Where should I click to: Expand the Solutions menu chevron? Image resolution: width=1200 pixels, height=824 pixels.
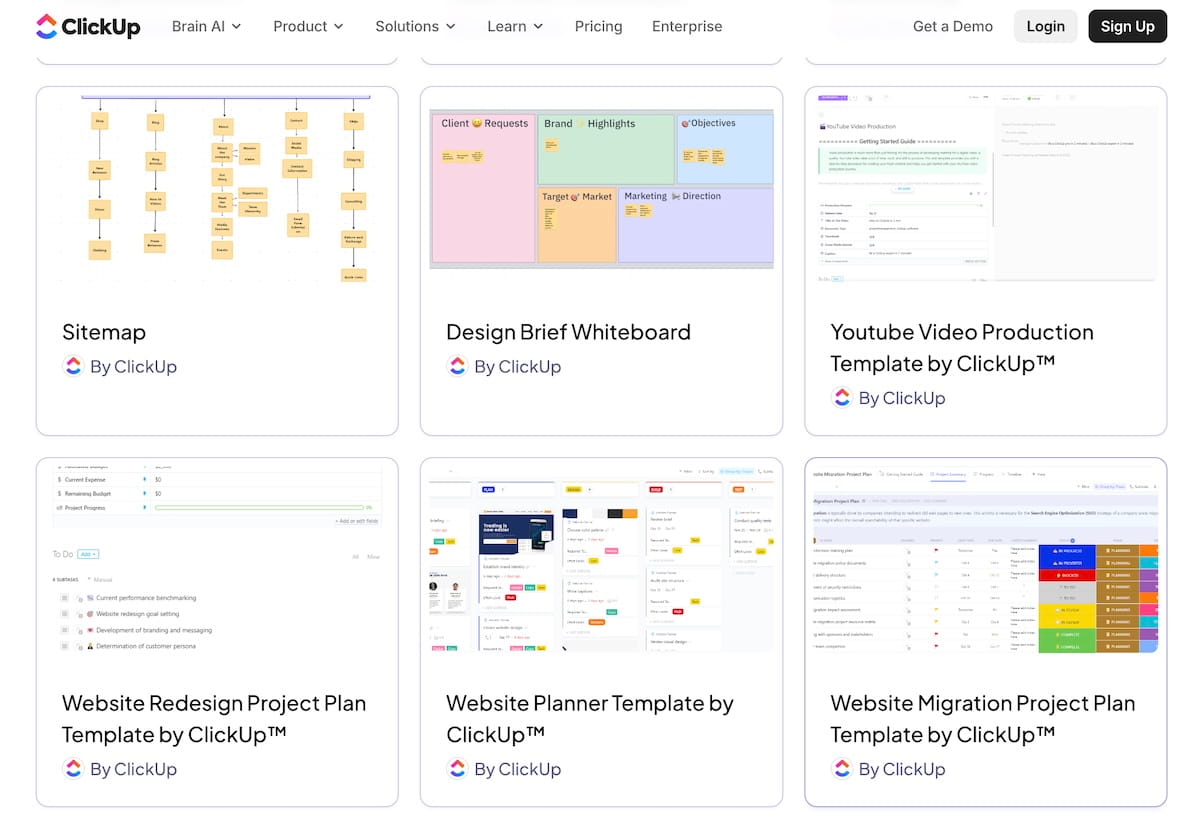(x=450, y=27)
